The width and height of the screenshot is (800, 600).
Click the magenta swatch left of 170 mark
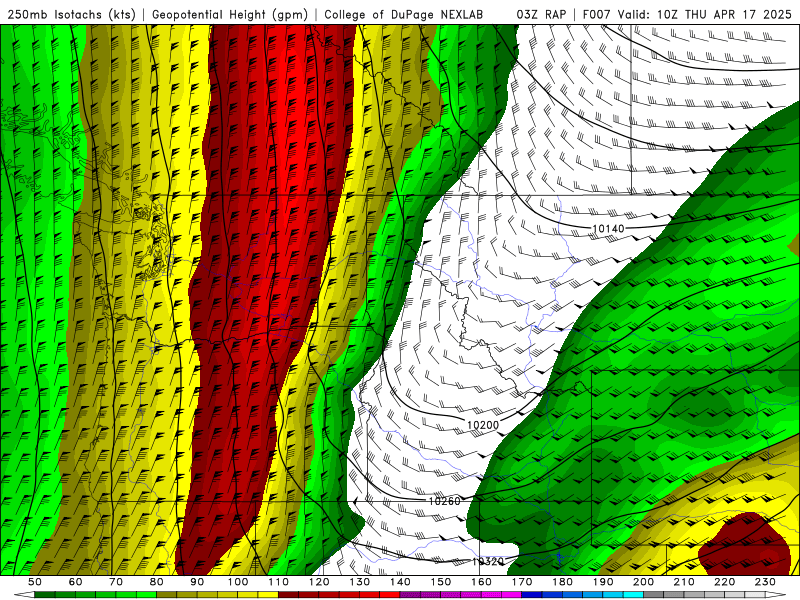[x=512, y=595]
